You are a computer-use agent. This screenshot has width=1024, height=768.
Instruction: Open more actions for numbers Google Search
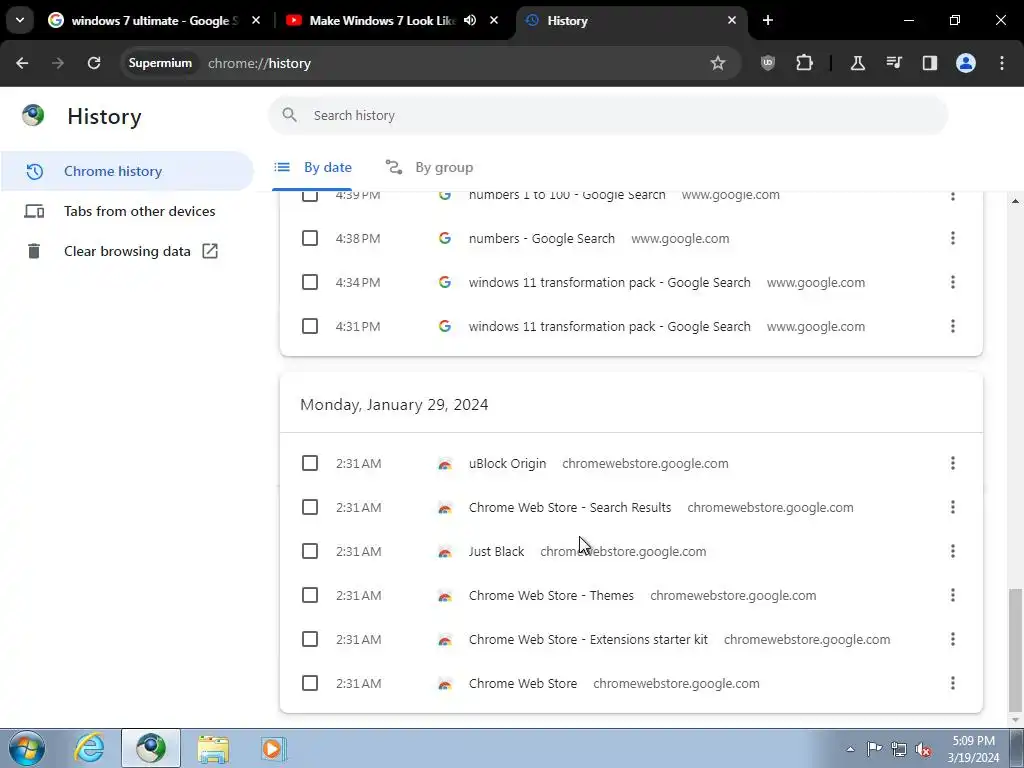tap(953, 238)
